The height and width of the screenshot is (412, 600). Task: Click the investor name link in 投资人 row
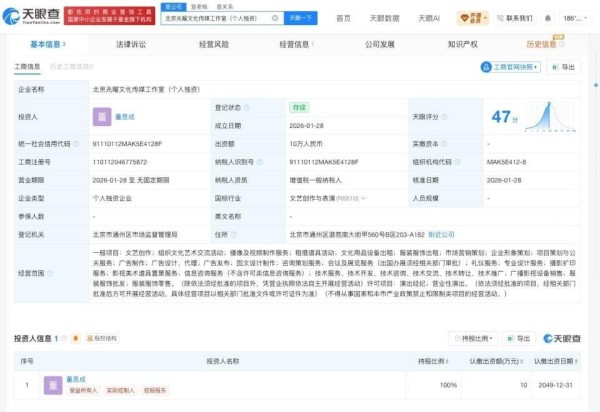click(x=125, y=117)
